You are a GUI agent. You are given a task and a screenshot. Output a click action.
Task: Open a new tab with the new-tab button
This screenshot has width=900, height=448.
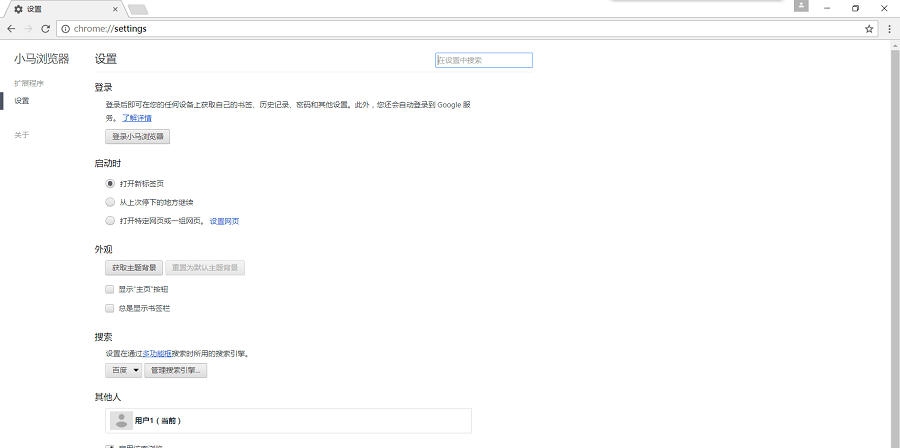138,9
